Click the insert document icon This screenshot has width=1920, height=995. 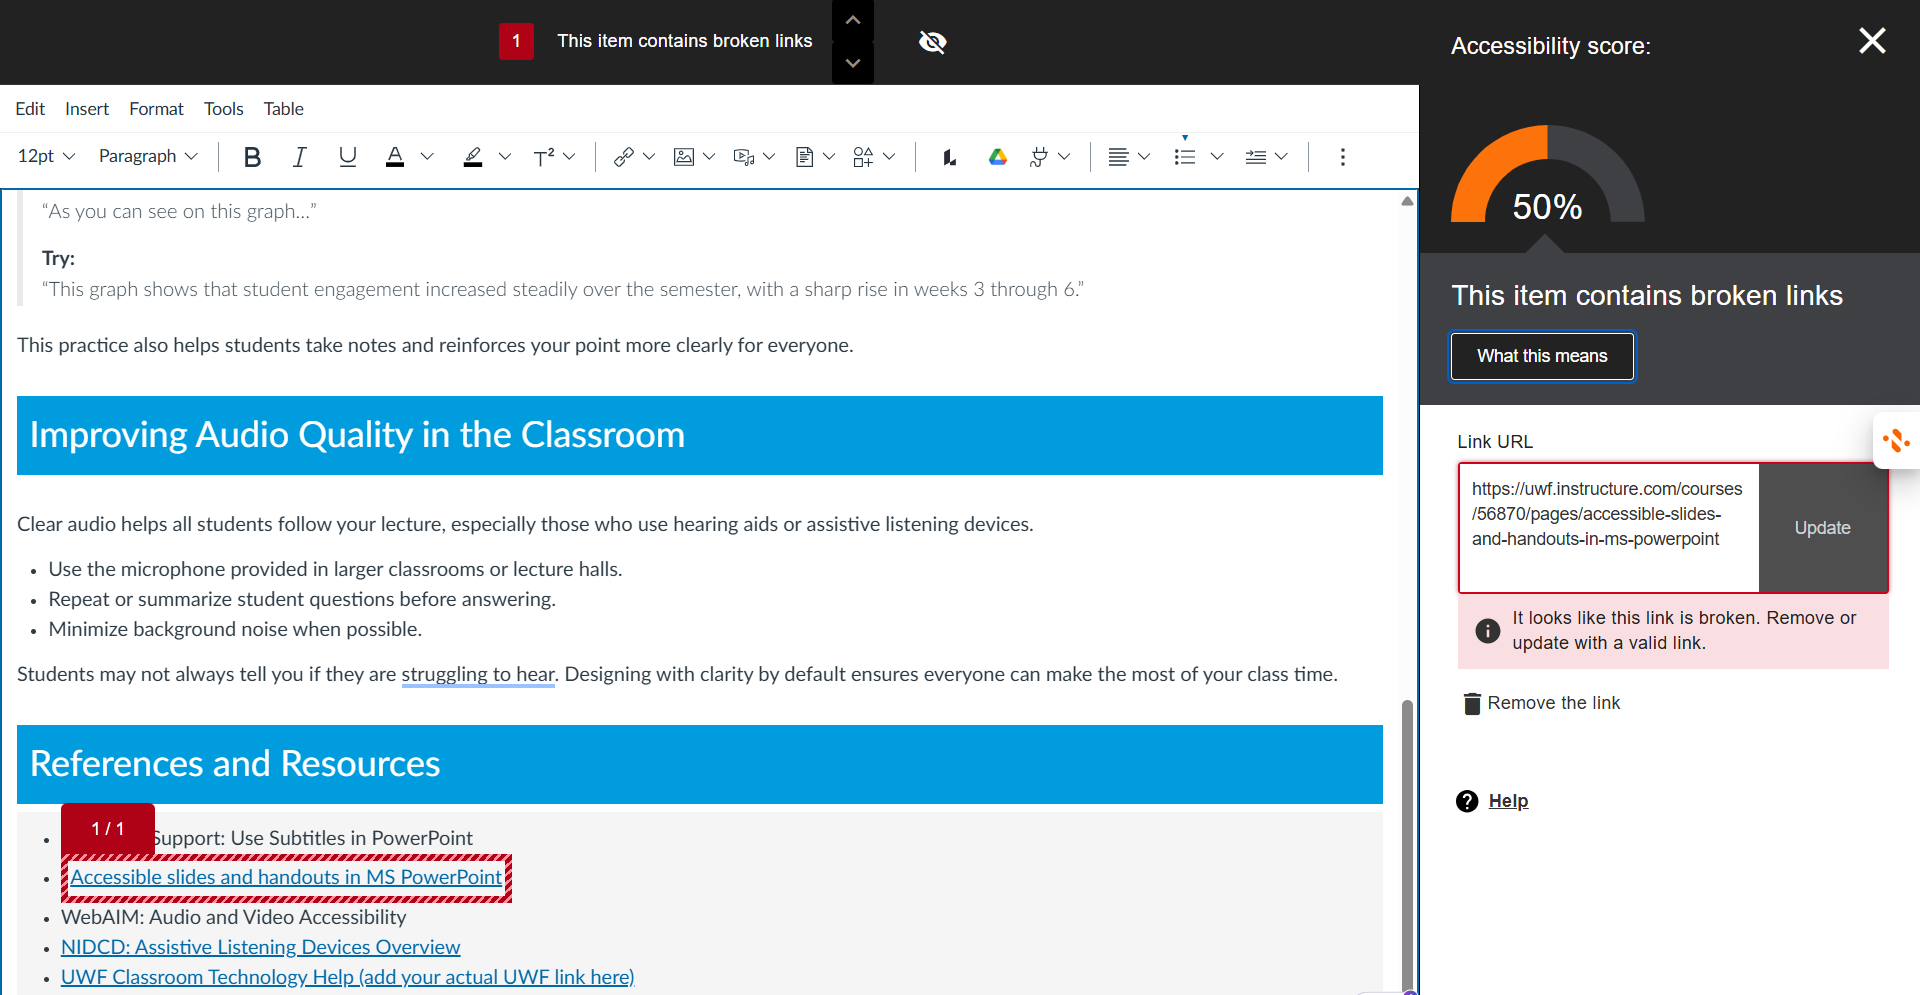click(x=804, y=157)
